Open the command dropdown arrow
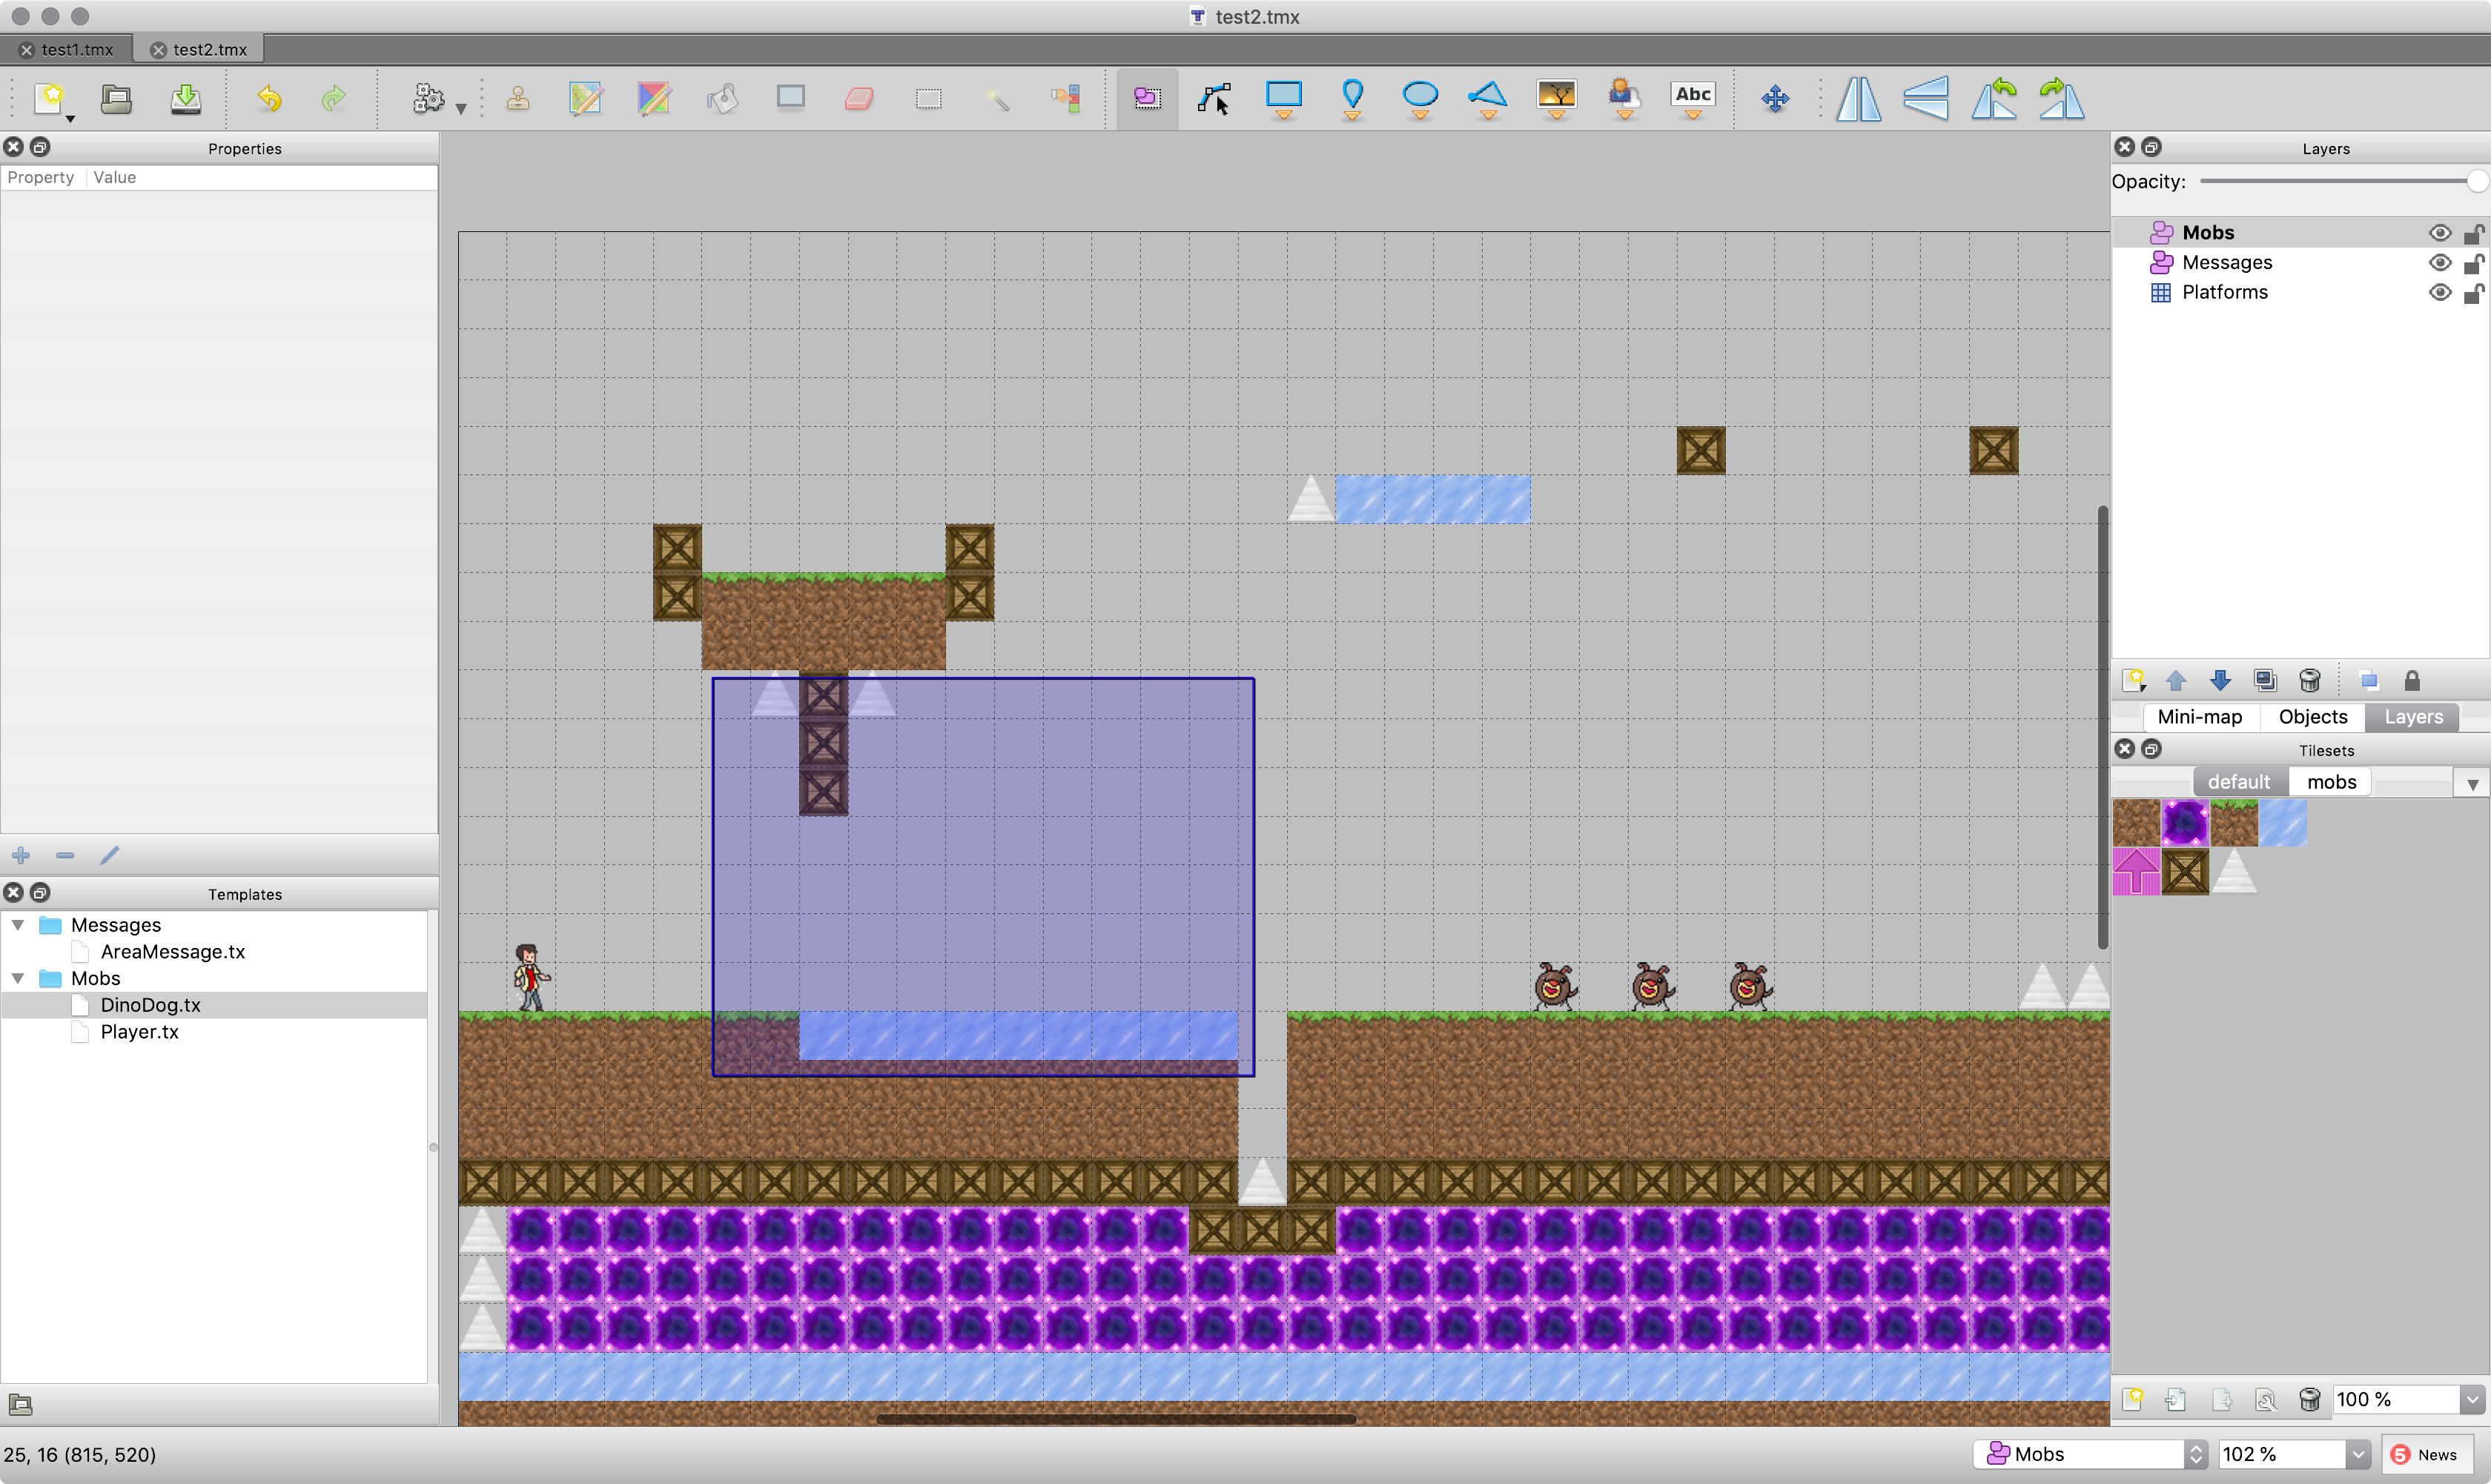Viewport: 2491px width, 1484px height. coord(461,108)
